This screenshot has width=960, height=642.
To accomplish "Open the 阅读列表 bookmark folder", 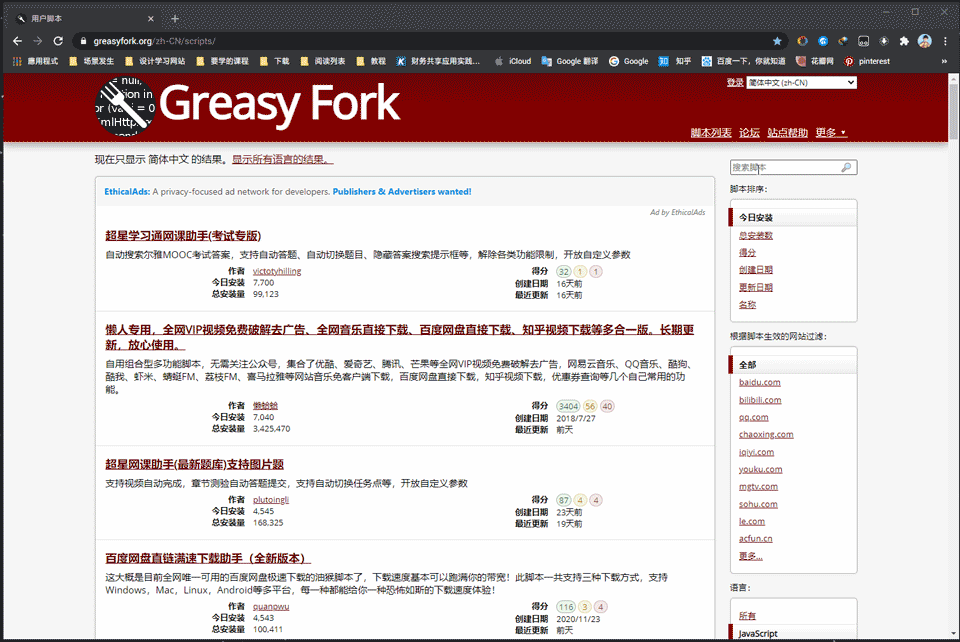I will [323, 61].
